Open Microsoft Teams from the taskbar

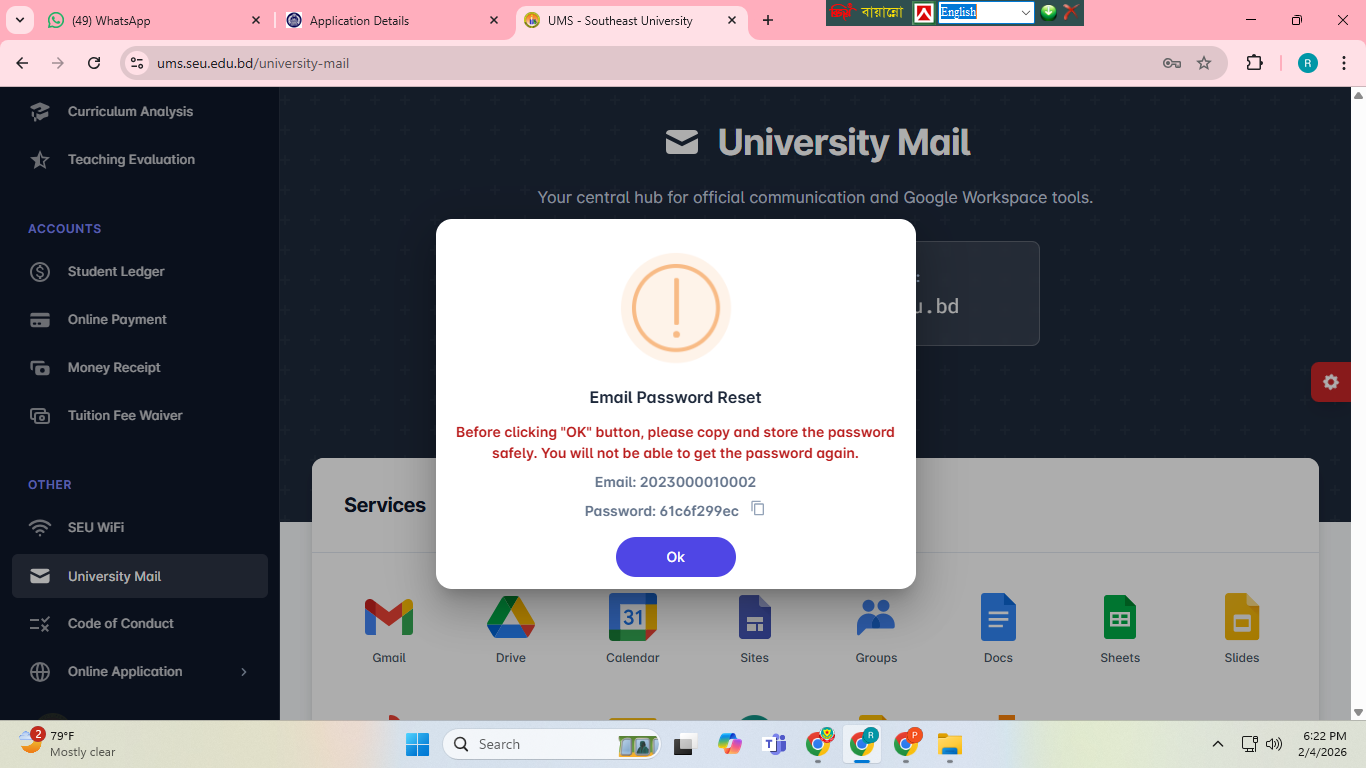(774, 744)
